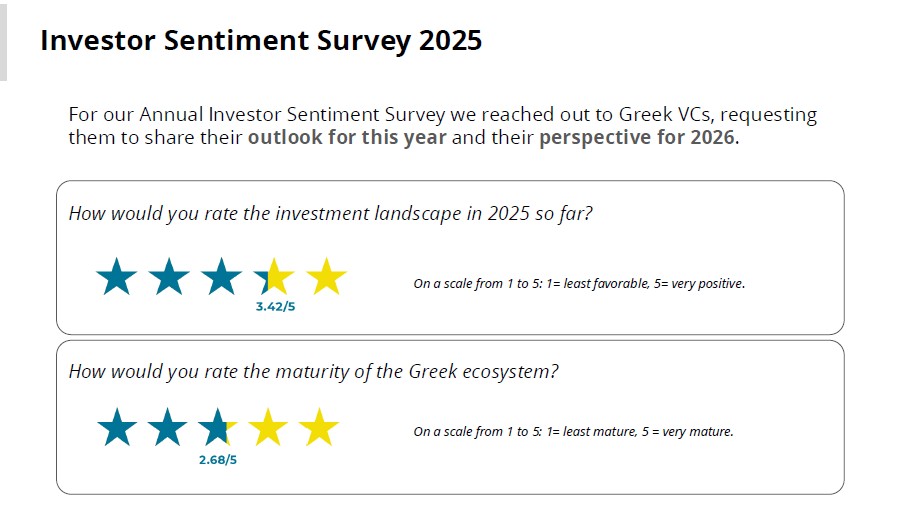The width and height of the screenshot is (904, 507).
Task: Click the partially filled fourth investment landscape star
Action: pyautogui.click(x=273, y=277)
